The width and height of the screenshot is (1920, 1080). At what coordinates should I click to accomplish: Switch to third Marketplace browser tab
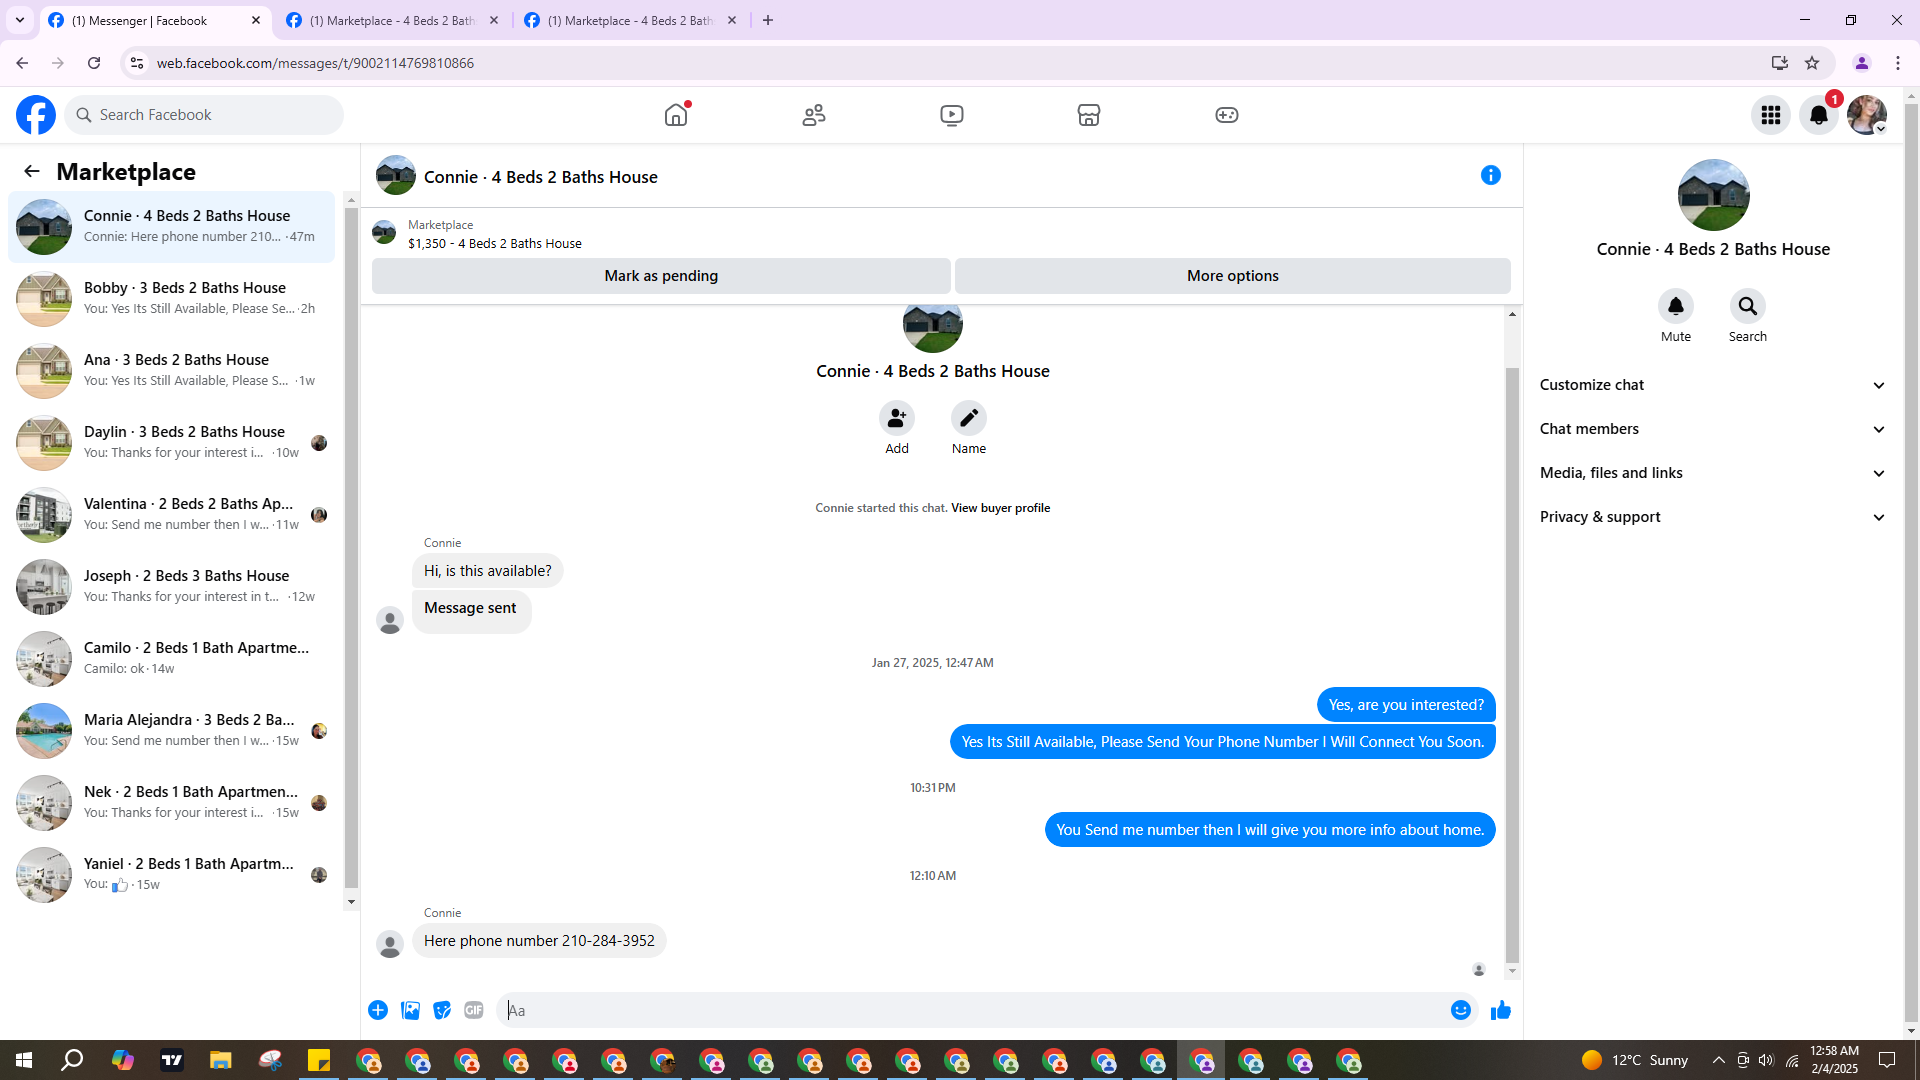point(631,20)
